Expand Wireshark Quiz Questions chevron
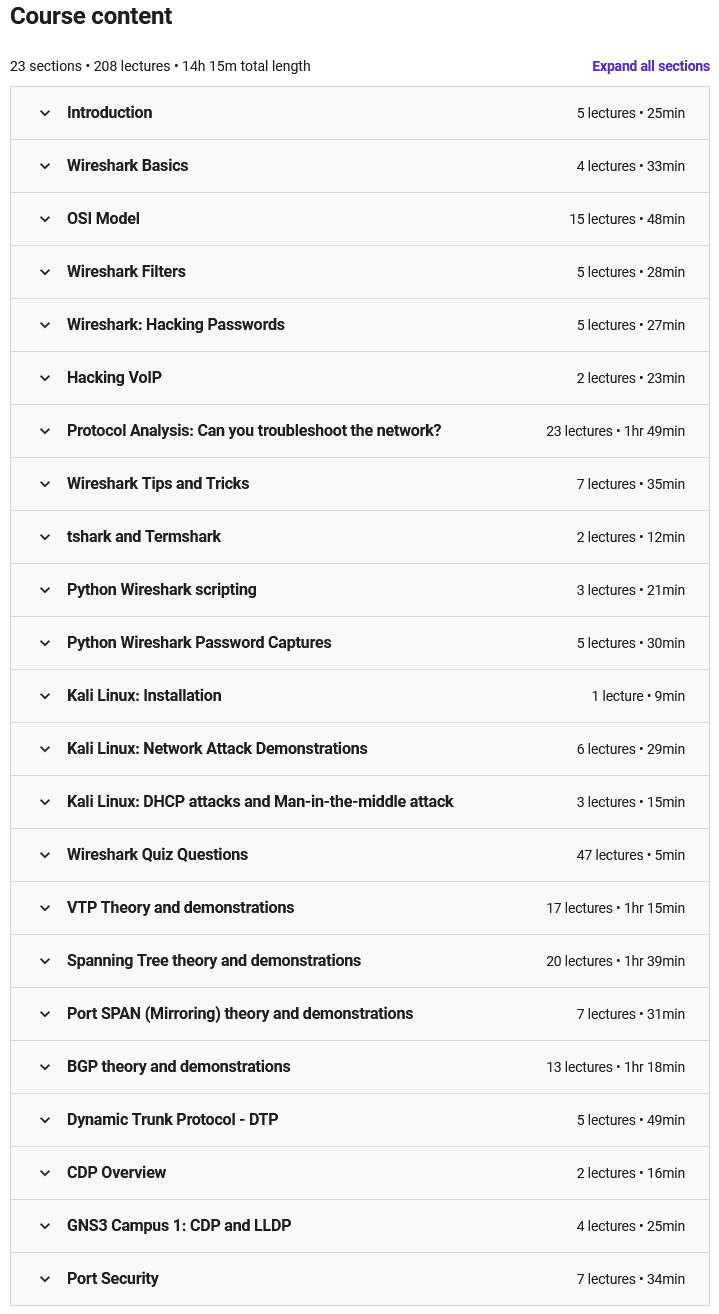The width and height of the screenshot is (719, 1314). coord(45,855)
